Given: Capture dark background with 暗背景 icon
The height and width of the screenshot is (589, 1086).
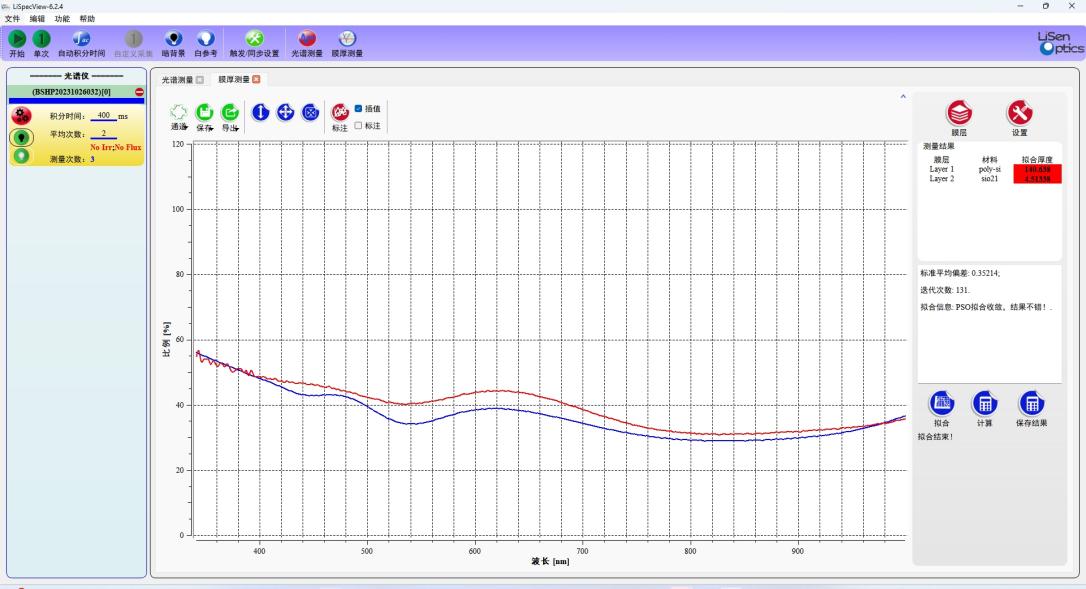Looking at the screenshot, I should [173, 39].
